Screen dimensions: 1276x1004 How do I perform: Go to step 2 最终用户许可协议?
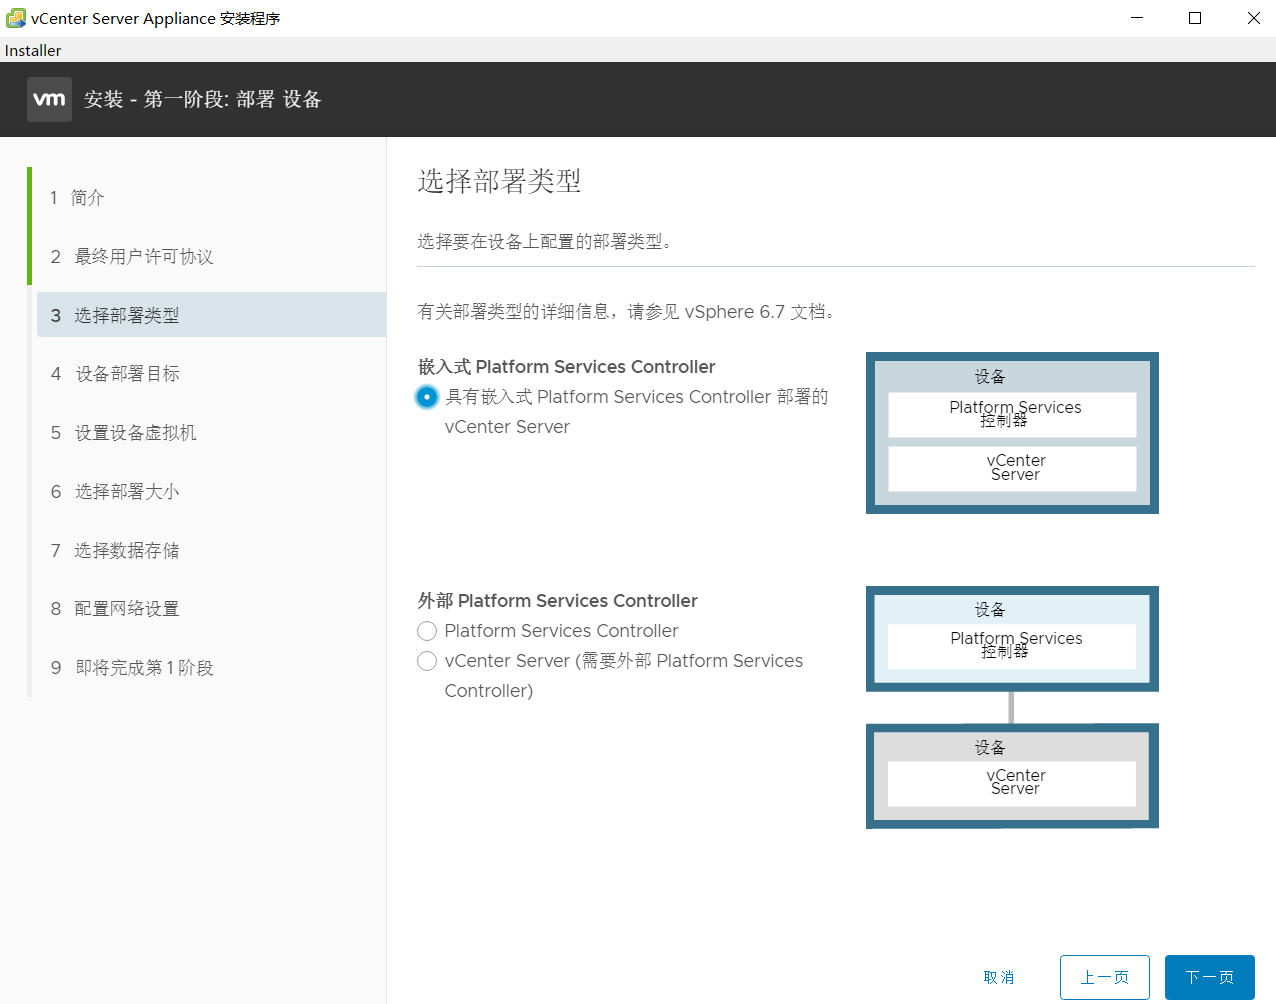pyautogui.click(x=209, y=257)
